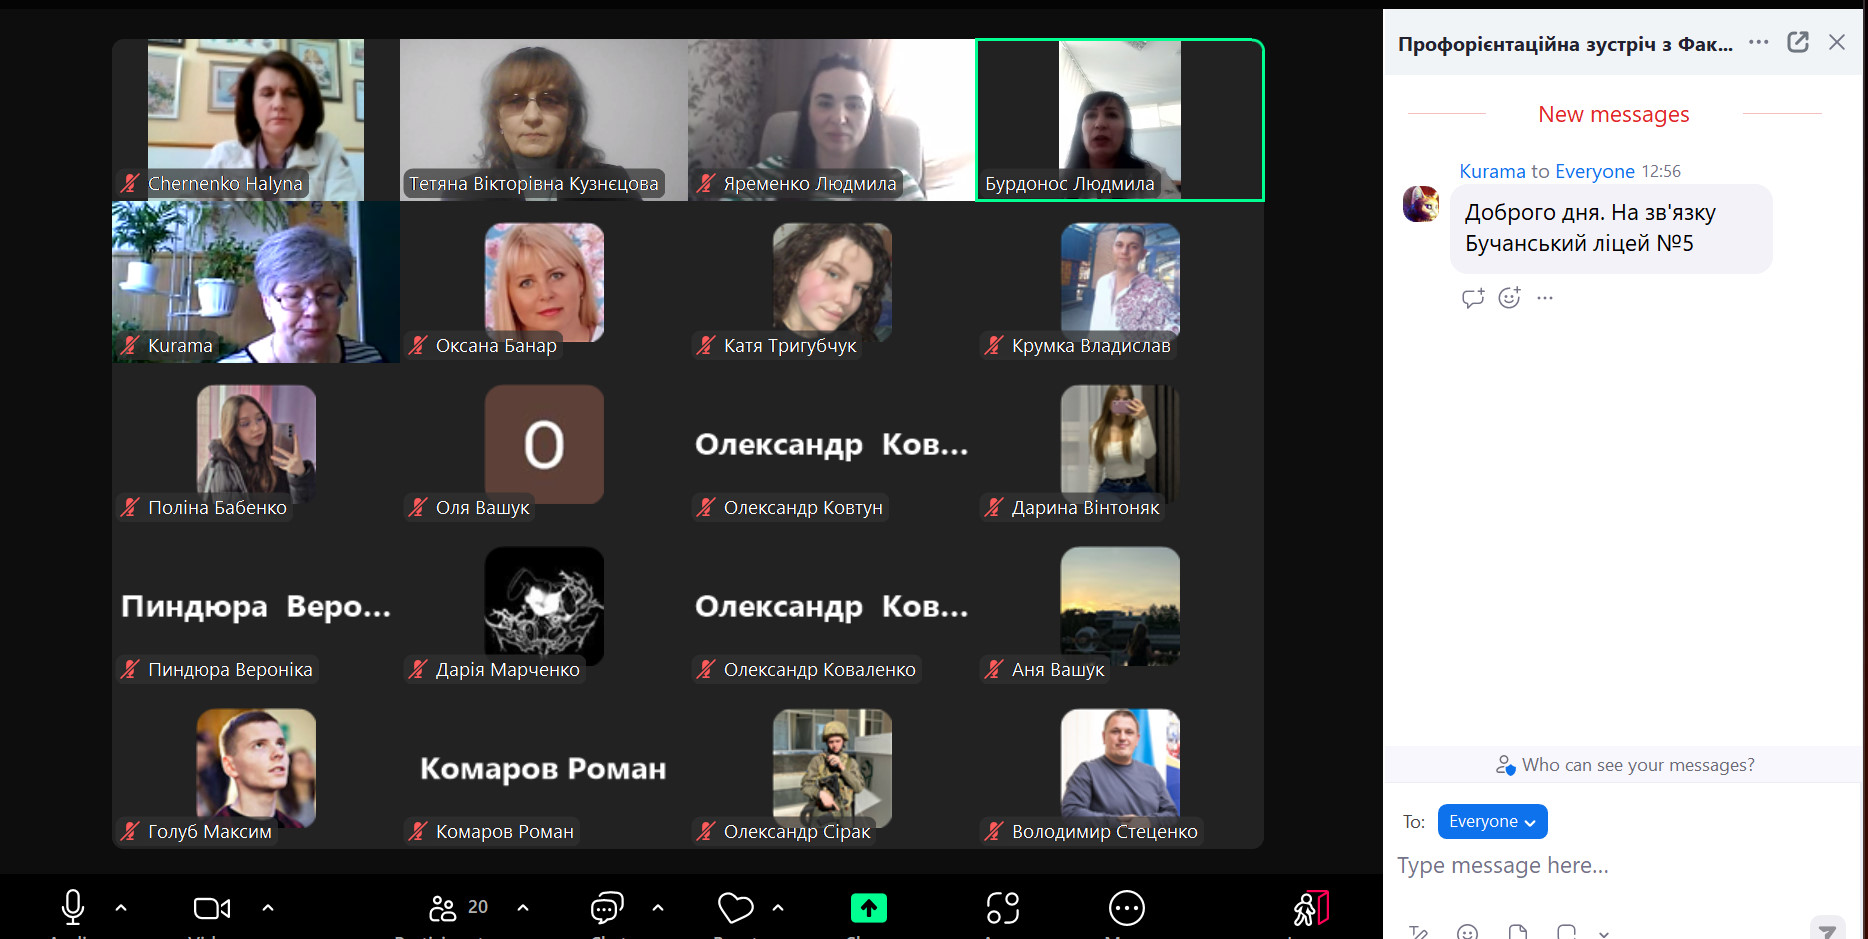Toggle the microphone audio button

pos(73,907)
